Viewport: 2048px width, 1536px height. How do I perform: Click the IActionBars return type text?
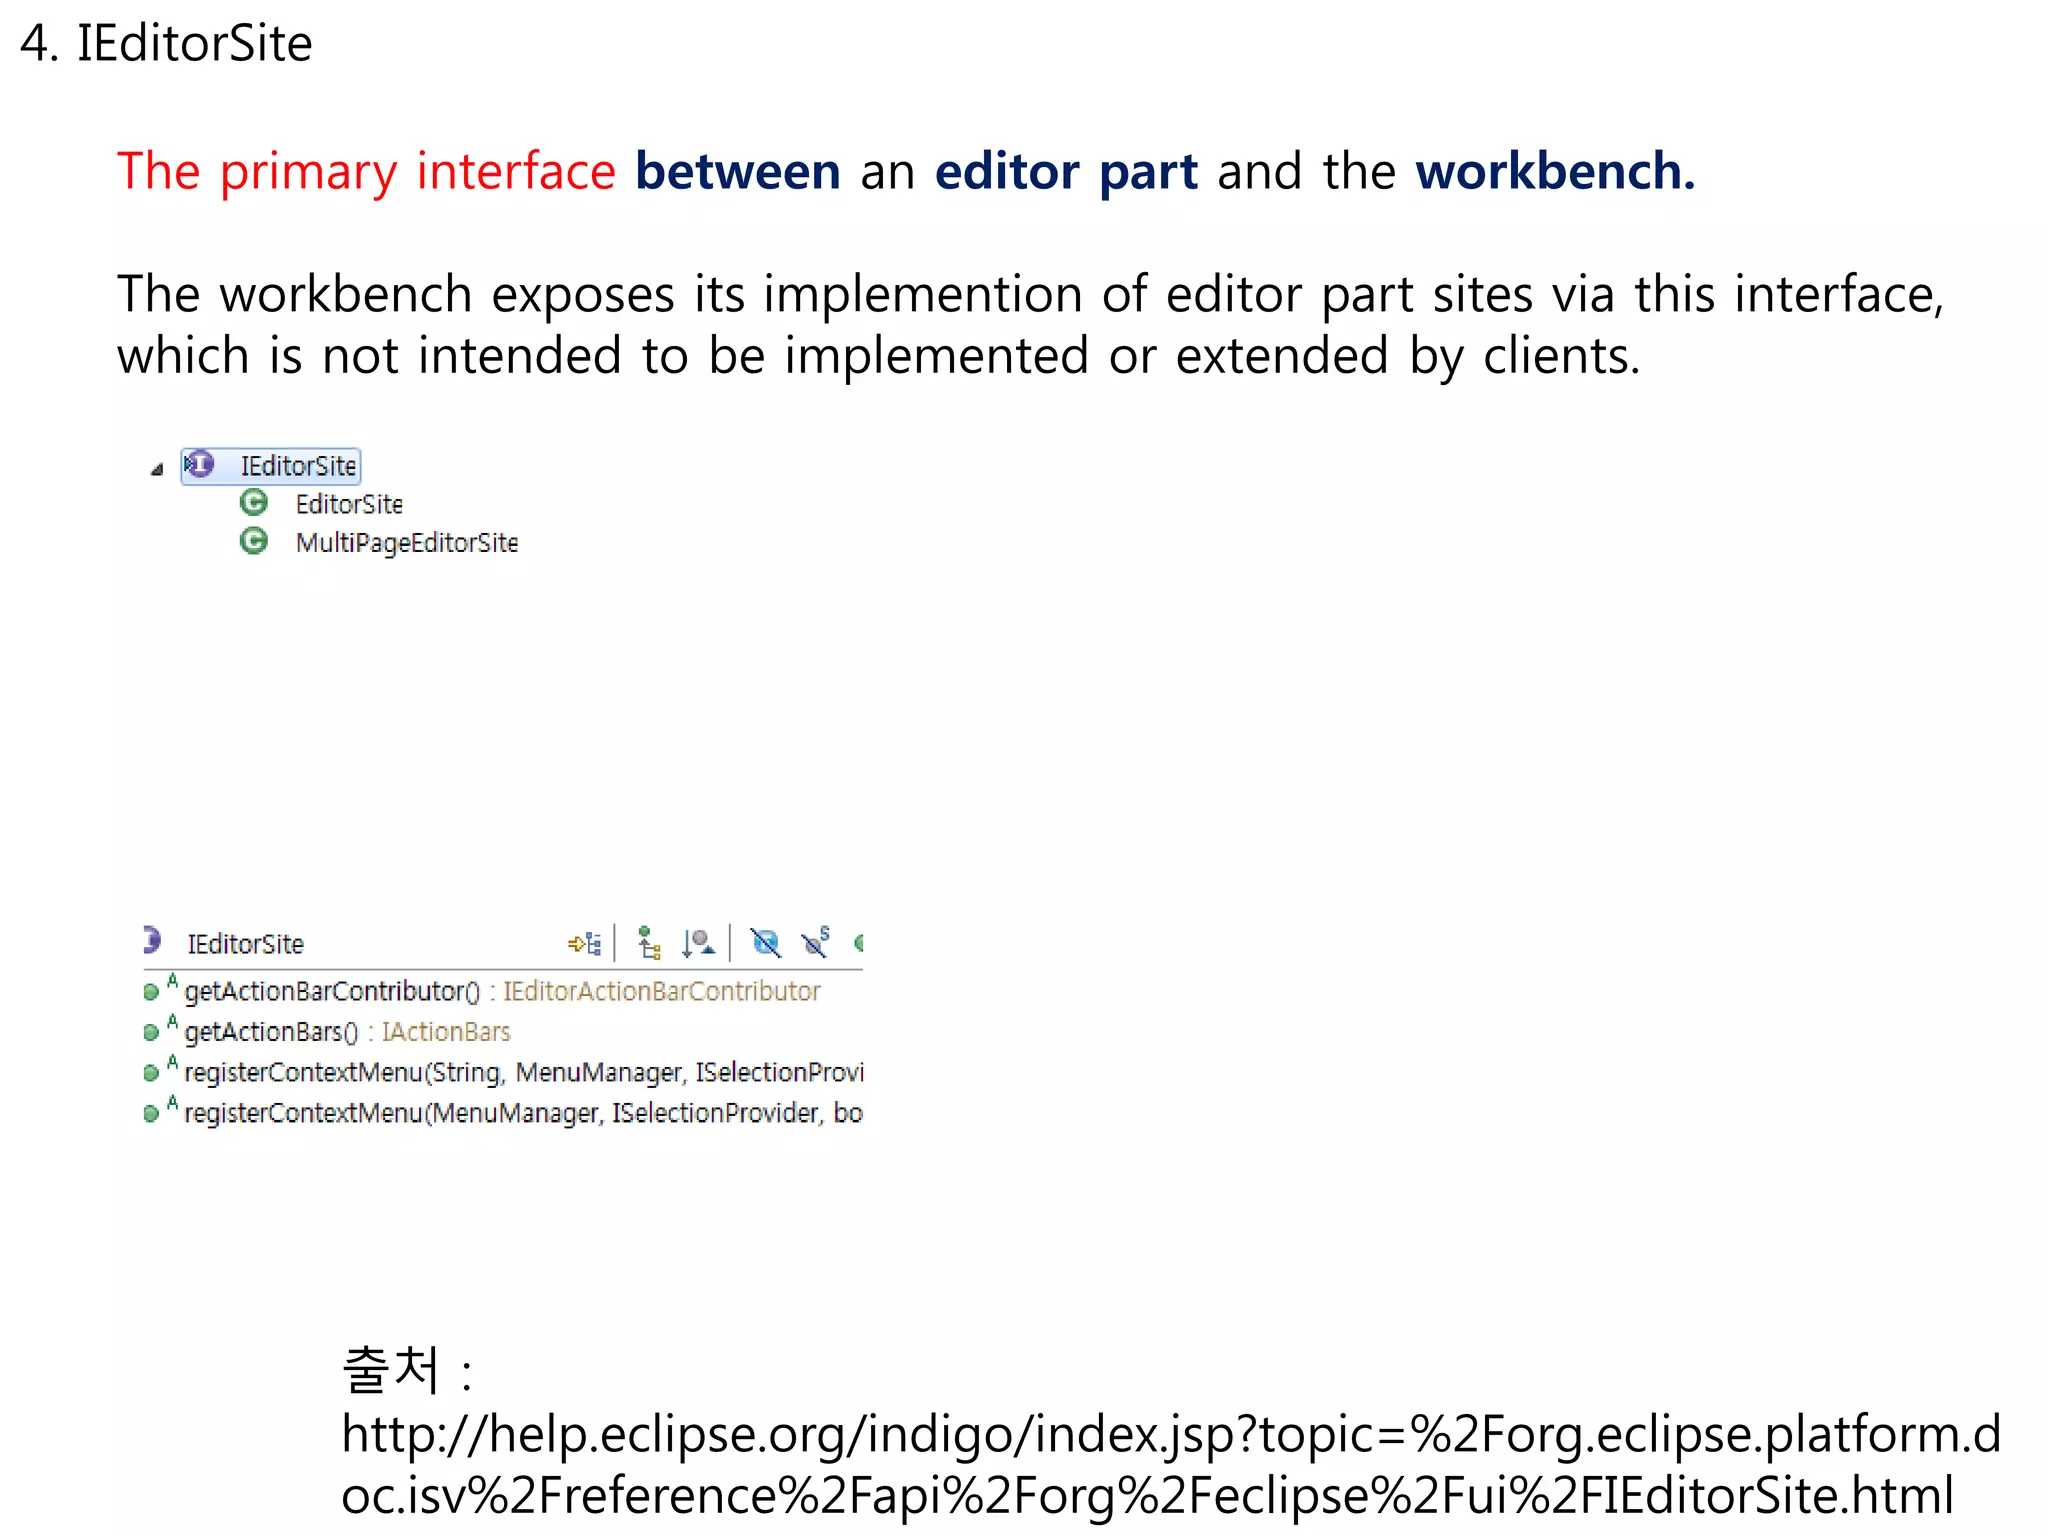pos(446,1032)
